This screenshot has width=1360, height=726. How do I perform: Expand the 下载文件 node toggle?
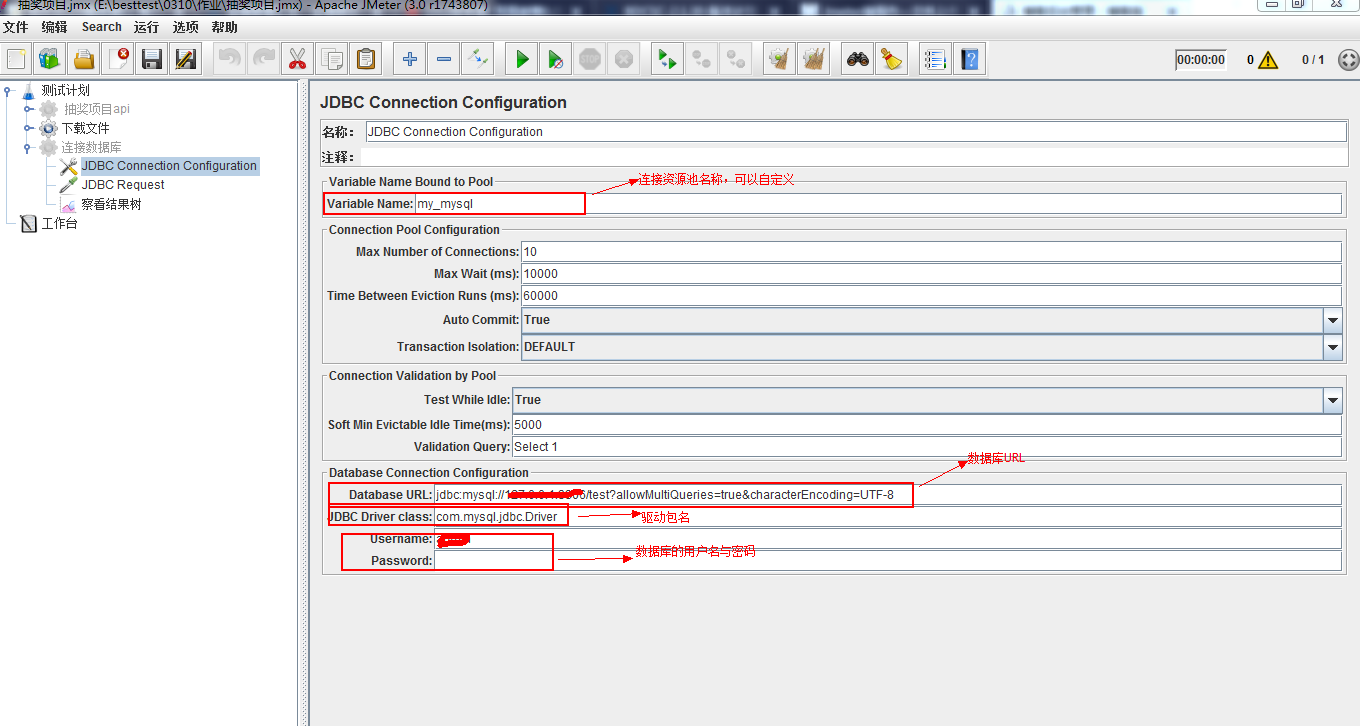coord(28,128)
